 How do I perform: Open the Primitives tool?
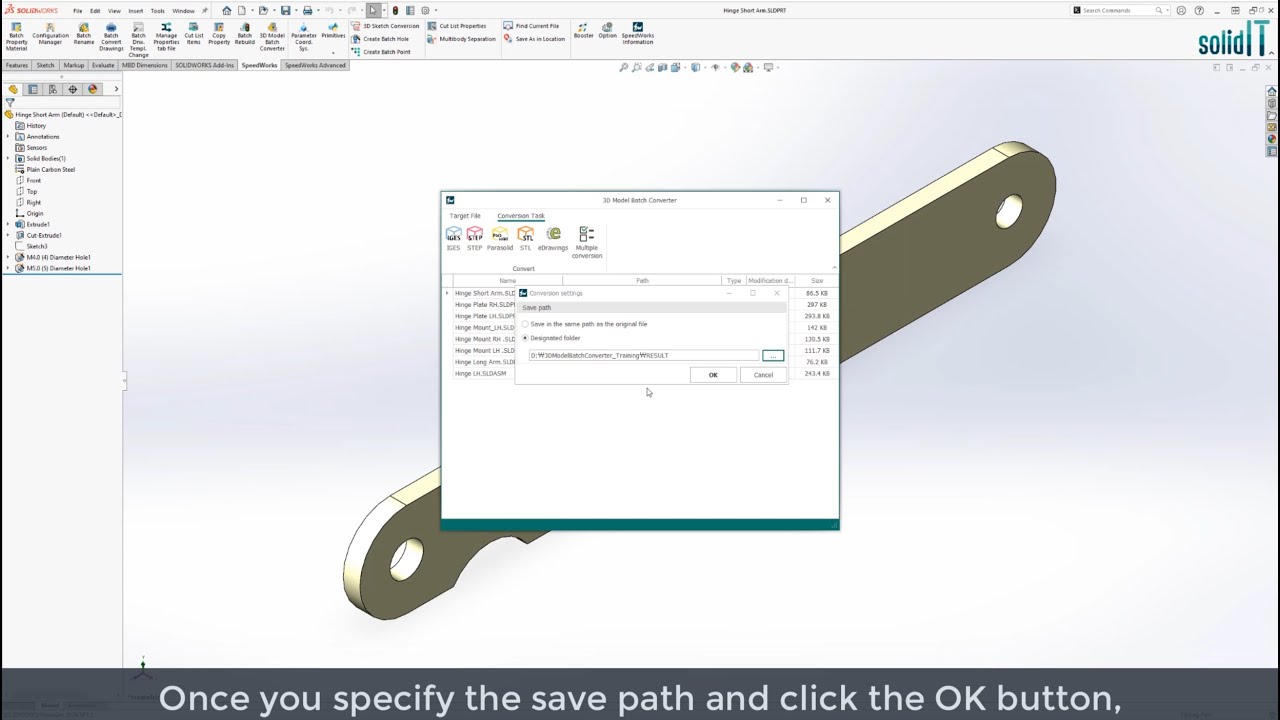click(x=333, y=30)
